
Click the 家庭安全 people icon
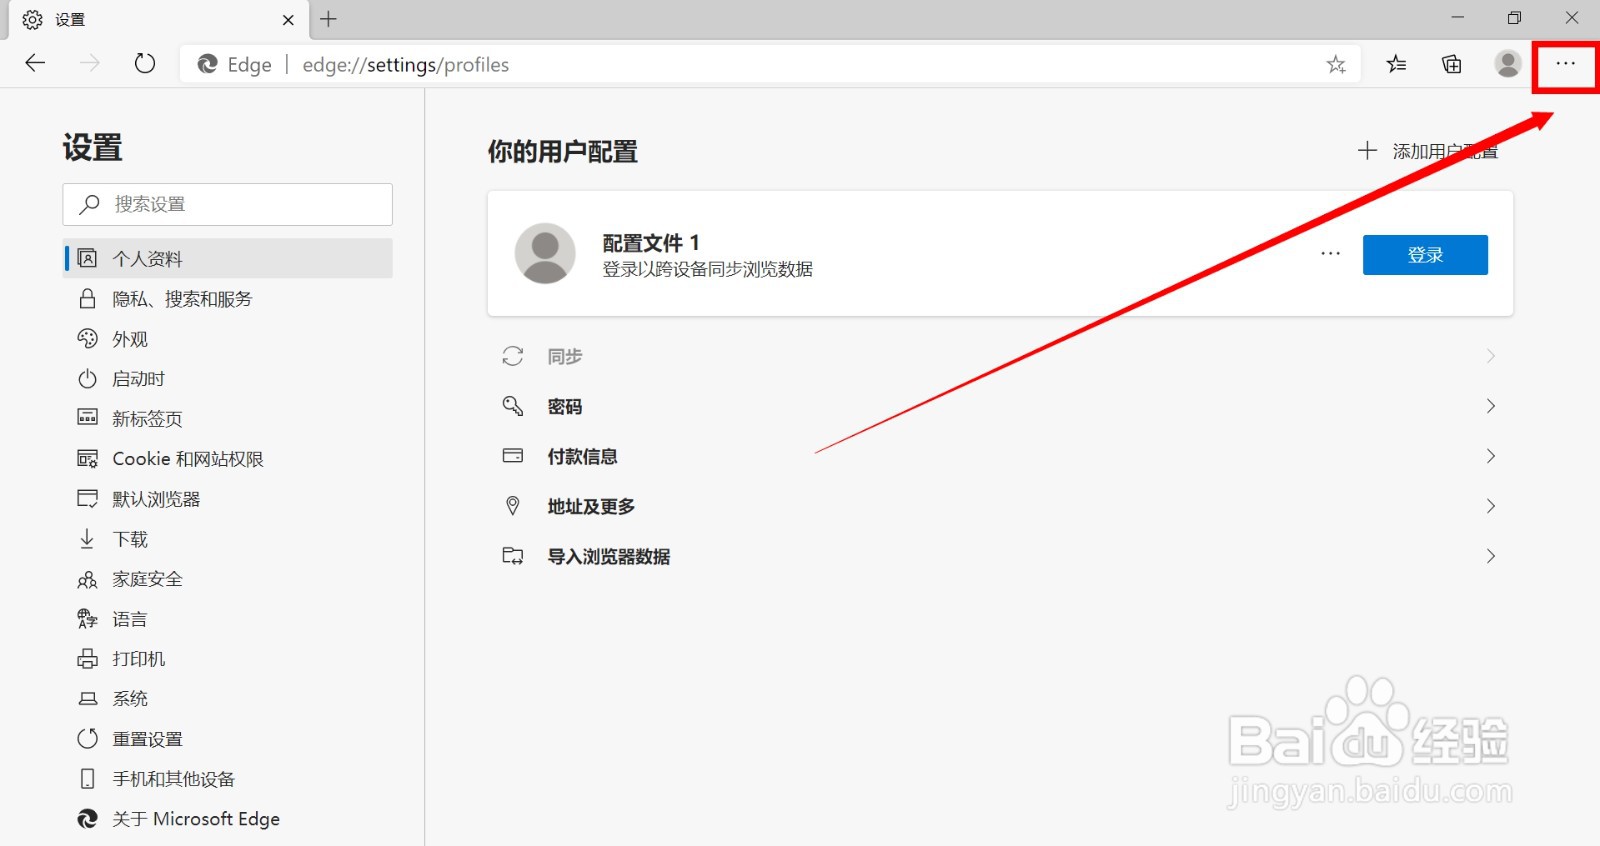(88, 579)
